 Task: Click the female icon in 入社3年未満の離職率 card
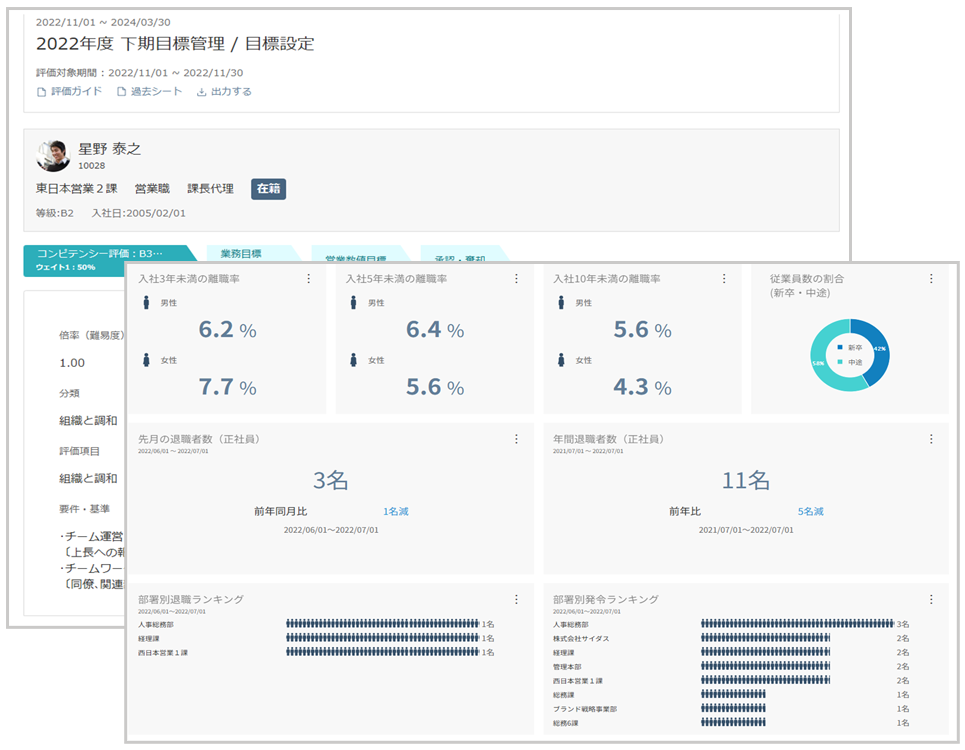point(144,360)
